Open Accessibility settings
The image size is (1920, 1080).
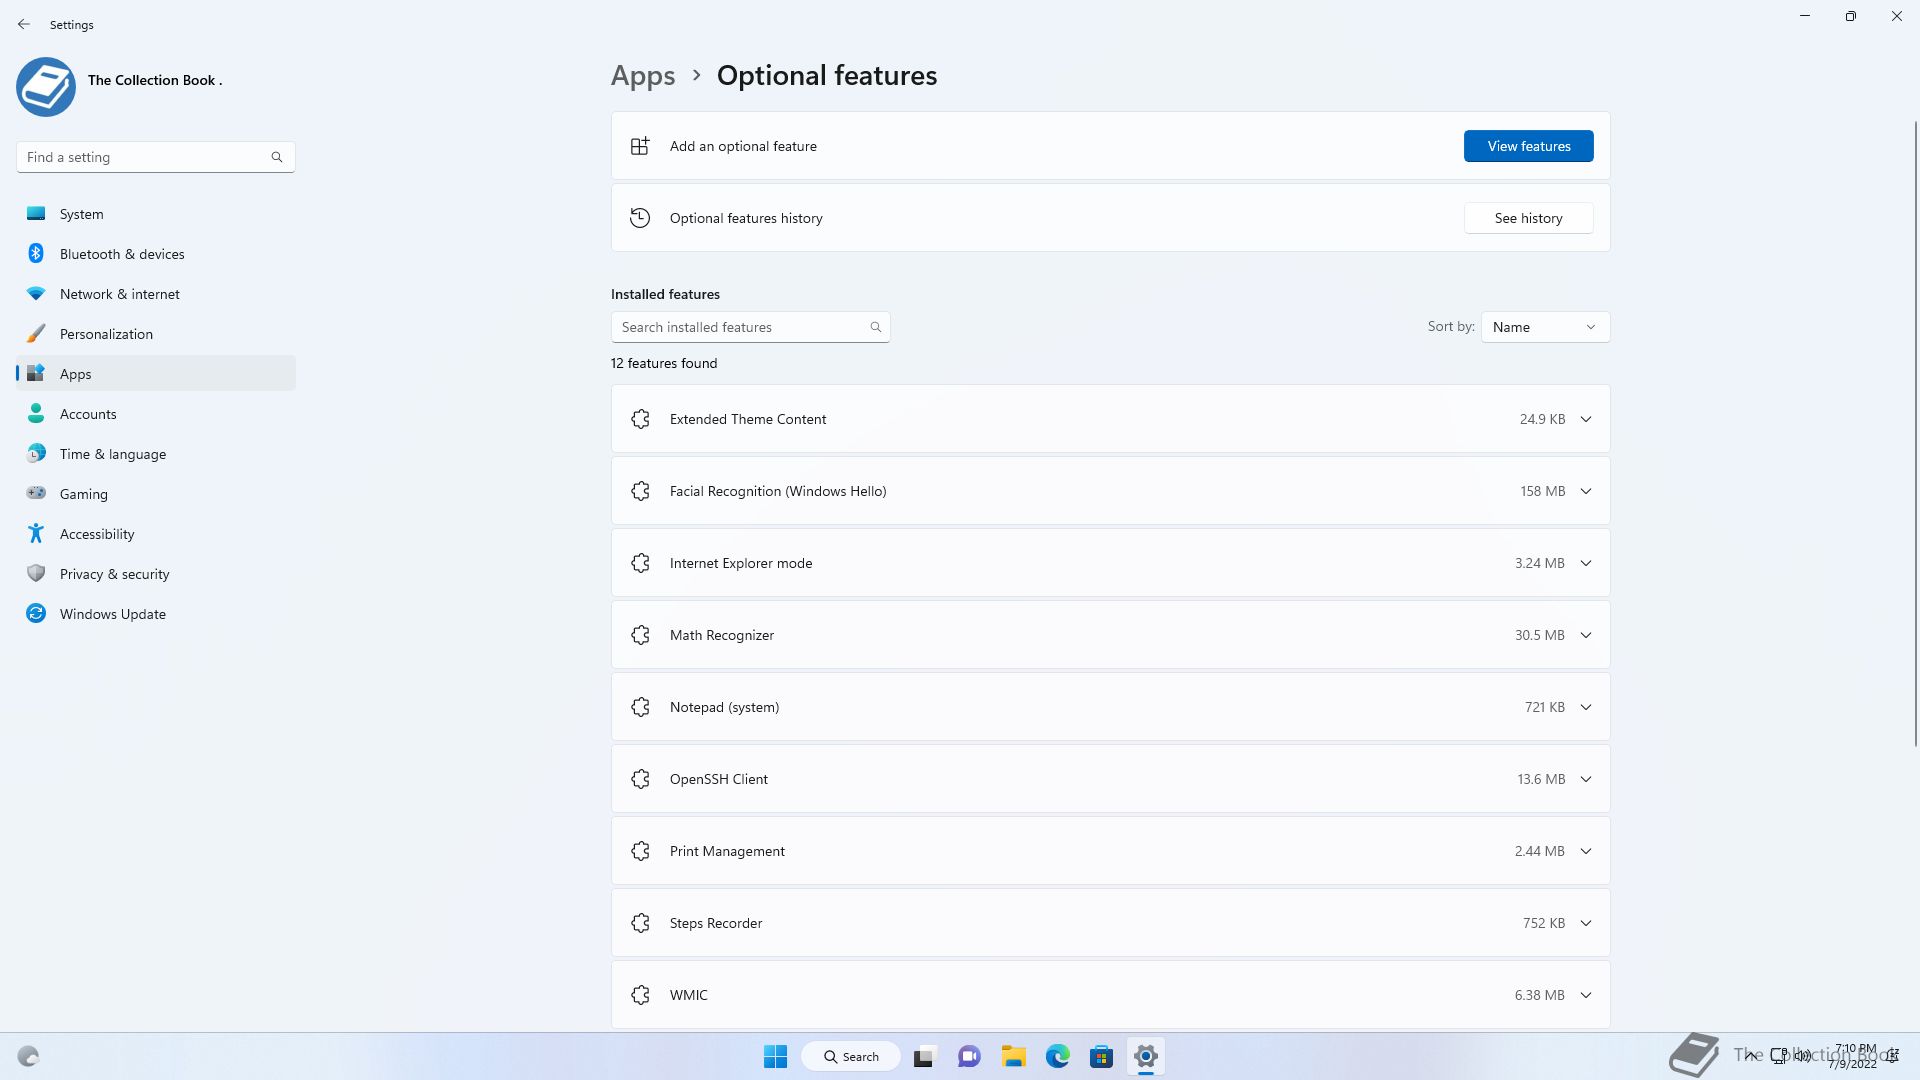[156, 534]
